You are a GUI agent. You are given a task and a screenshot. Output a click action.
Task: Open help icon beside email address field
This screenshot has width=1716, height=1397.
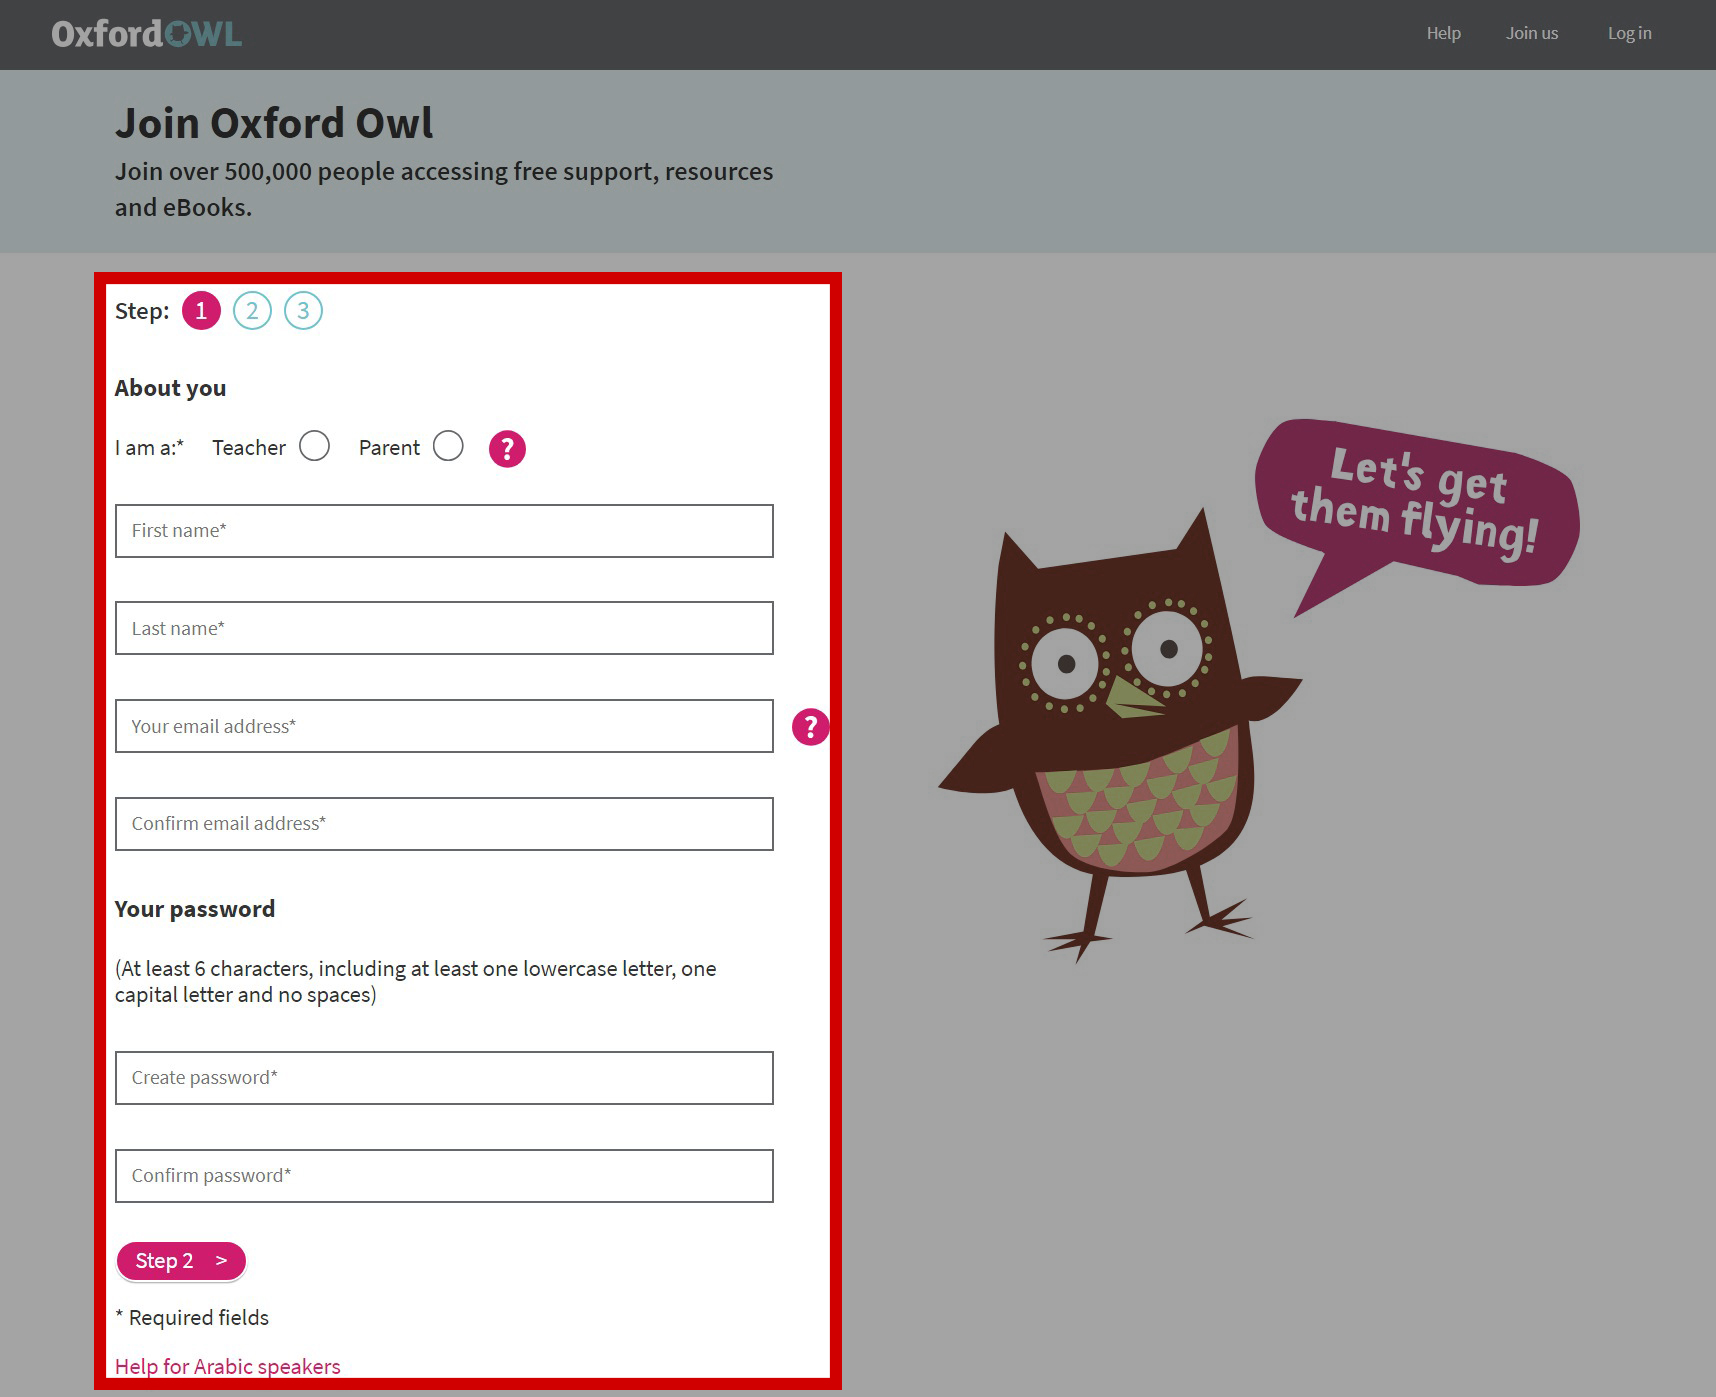(811, 726)
